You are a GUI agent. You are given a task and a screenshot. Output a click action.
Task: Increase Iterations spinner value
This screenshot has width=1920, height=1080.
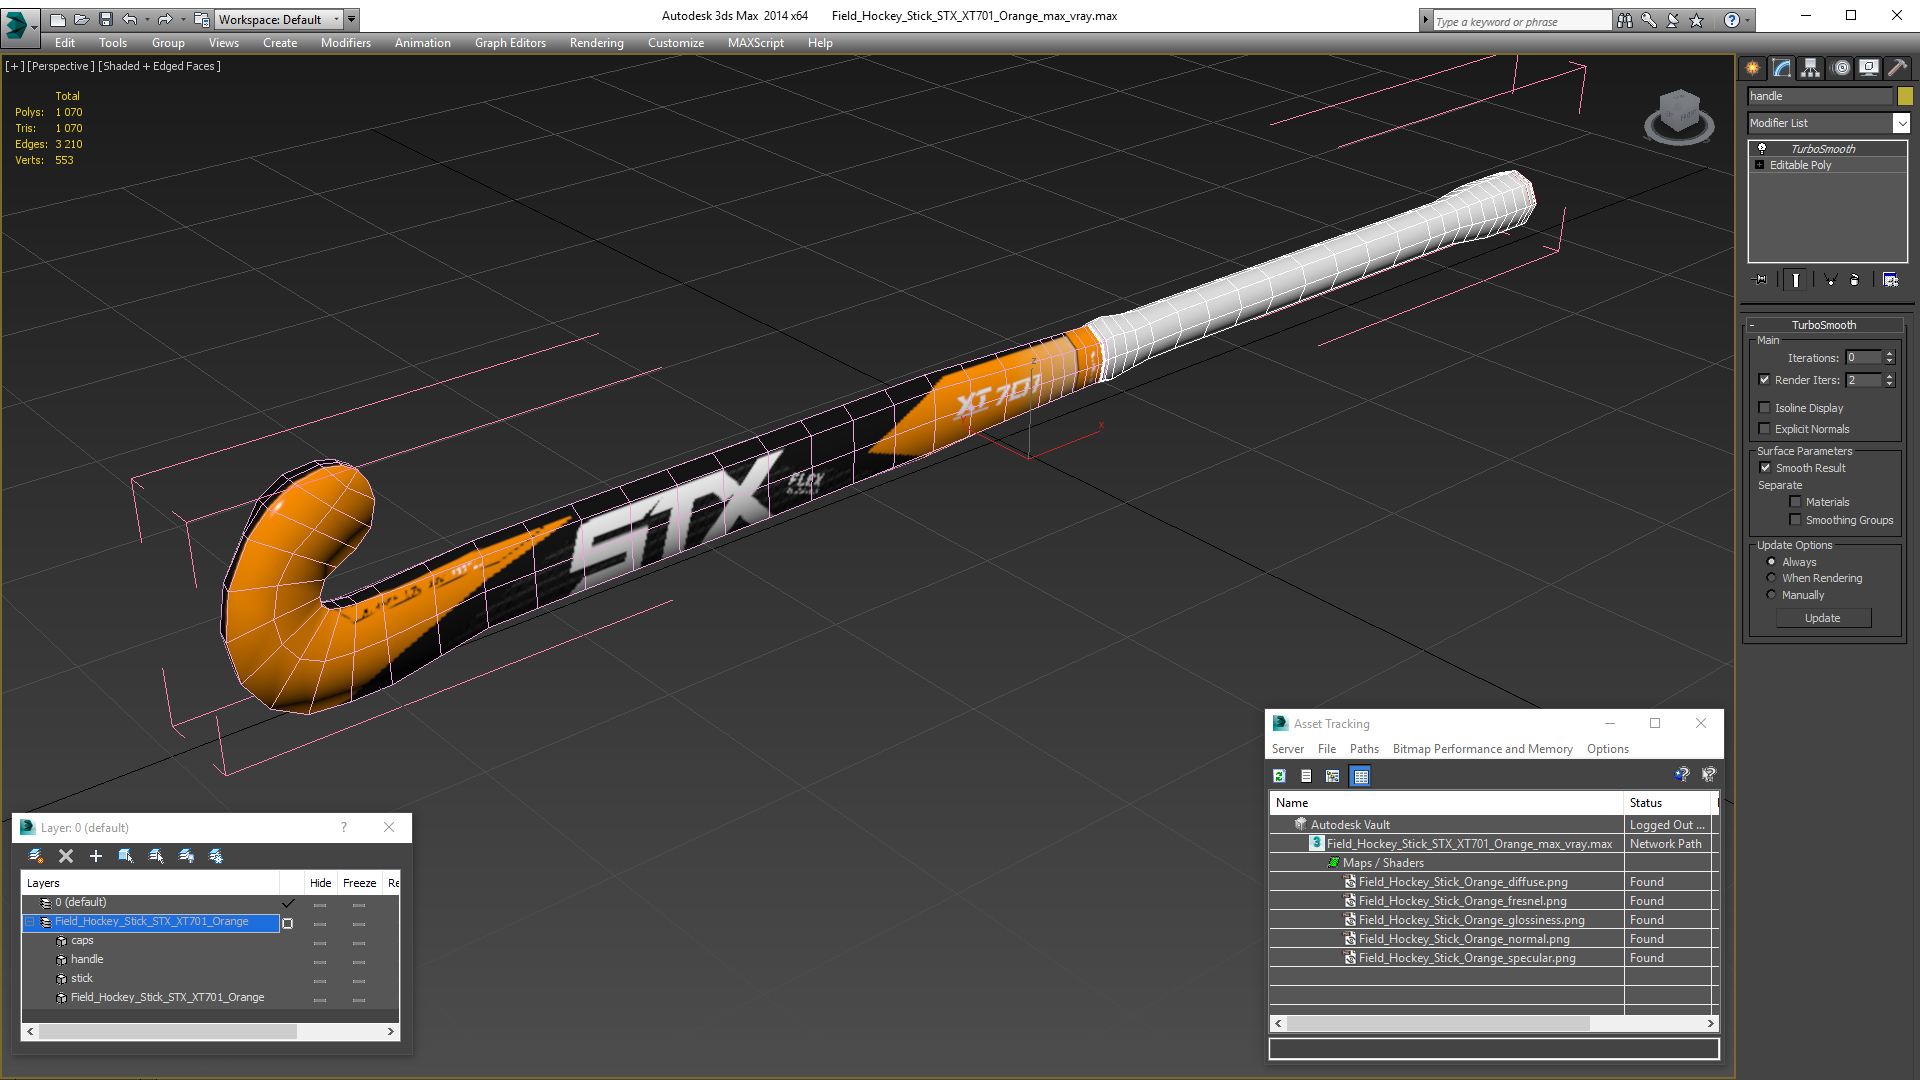pyautogui.click(x=1889, y=354)
